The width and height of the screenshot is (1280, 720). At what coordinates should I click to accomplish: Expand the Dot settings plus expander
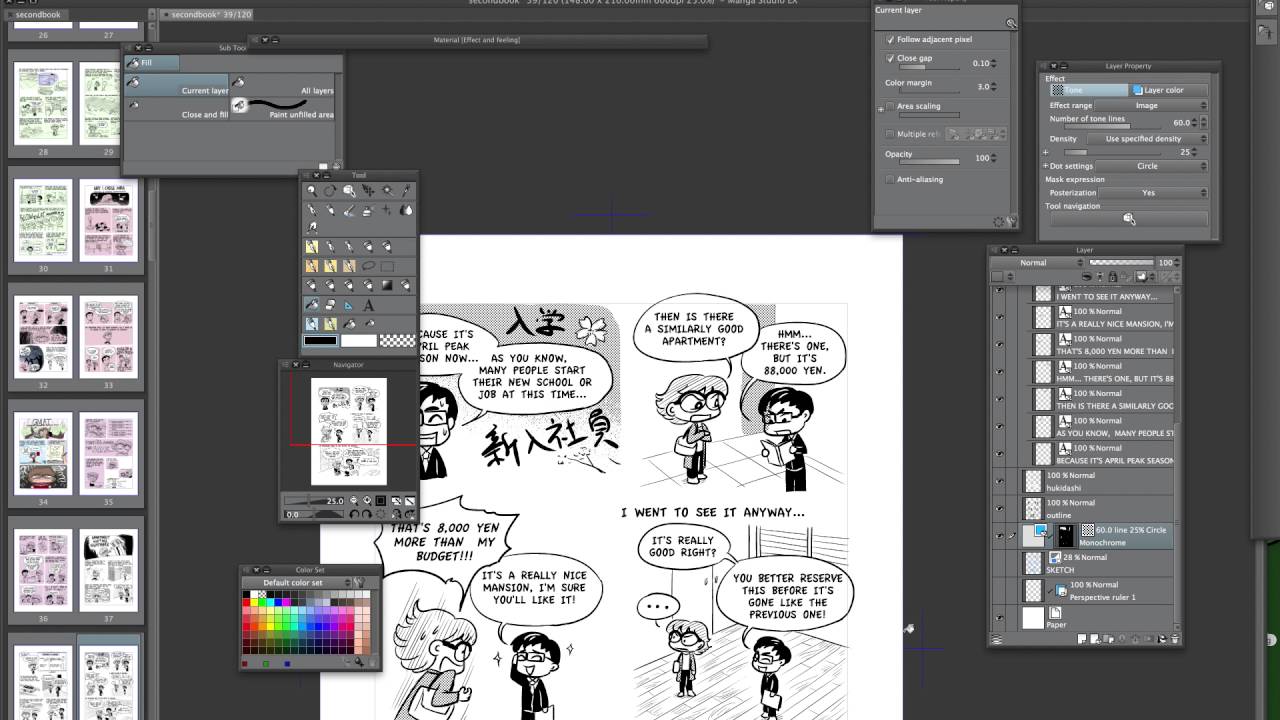1045,166
